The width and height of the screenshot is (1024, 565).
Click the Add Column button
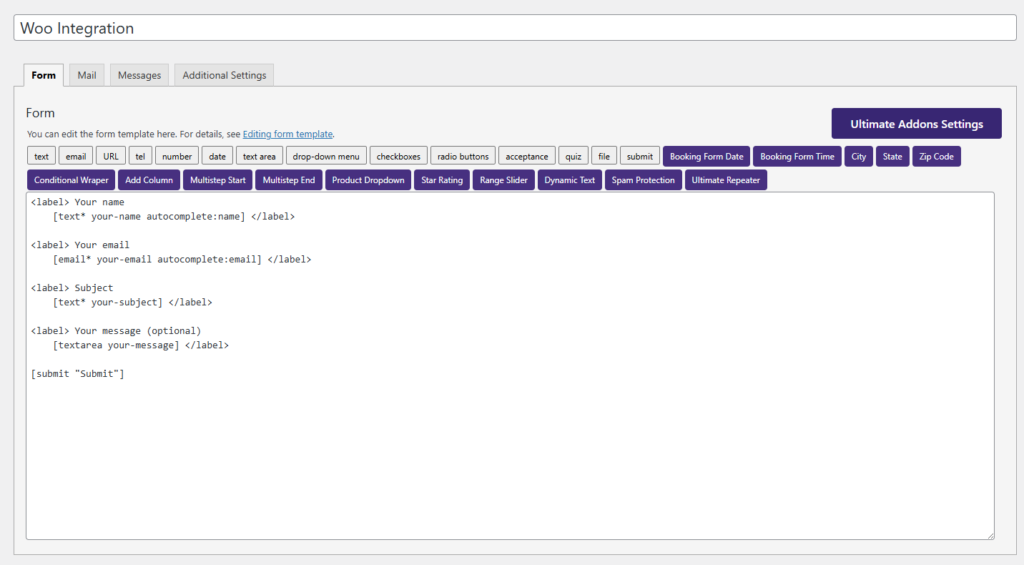(149, 180)
